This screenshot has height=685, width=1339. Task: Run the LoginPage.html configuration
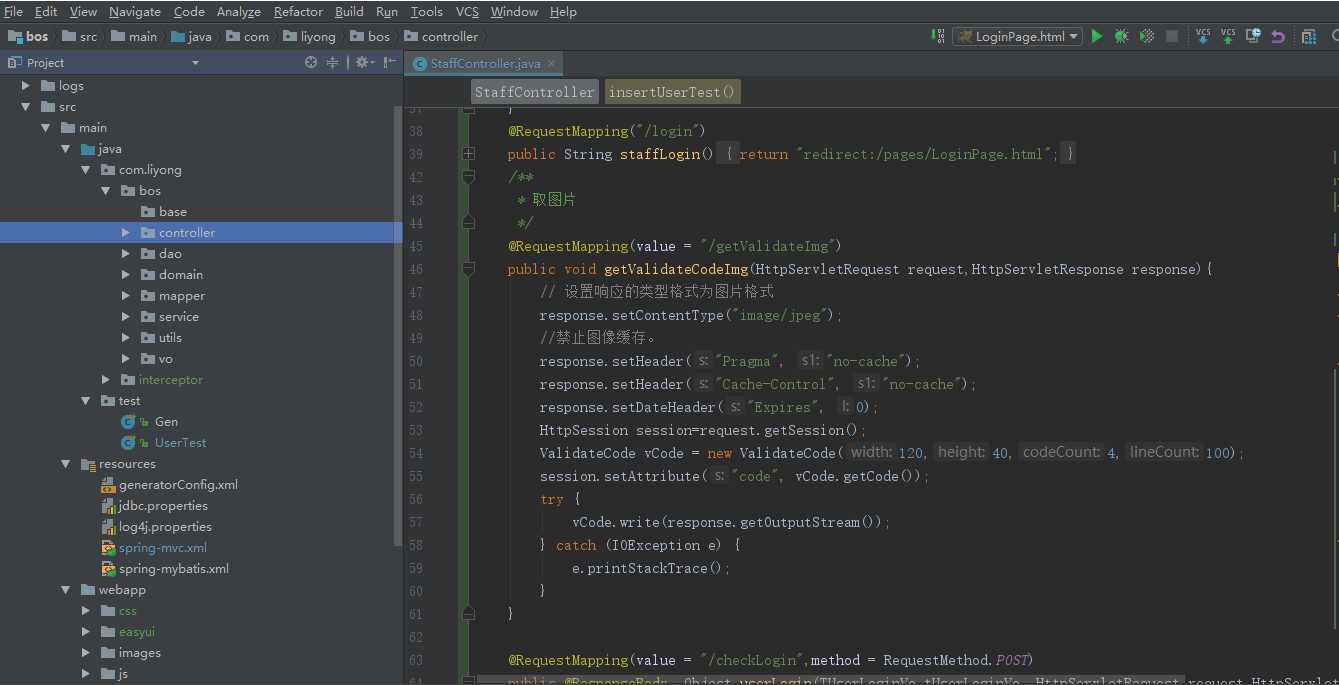(1097, 36)
